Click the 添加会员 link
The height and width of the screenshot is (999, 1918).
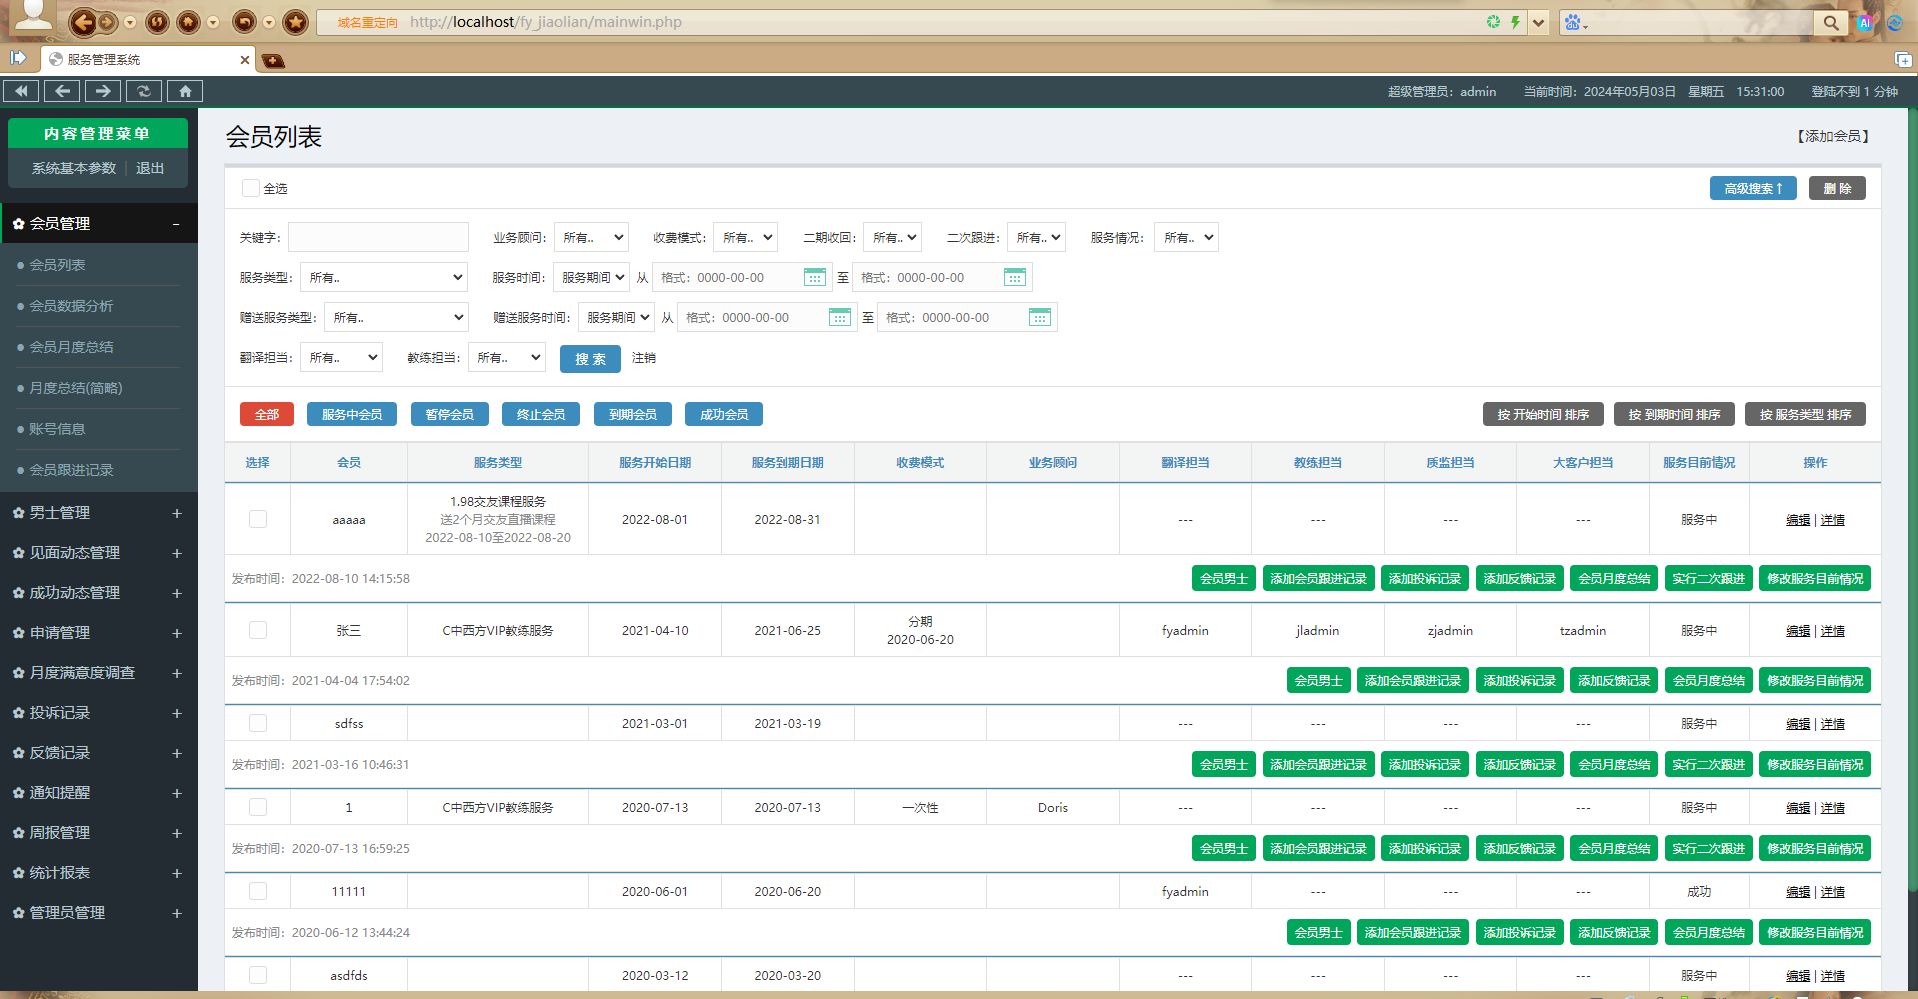pyautogui.click(x=1833, y=136)
